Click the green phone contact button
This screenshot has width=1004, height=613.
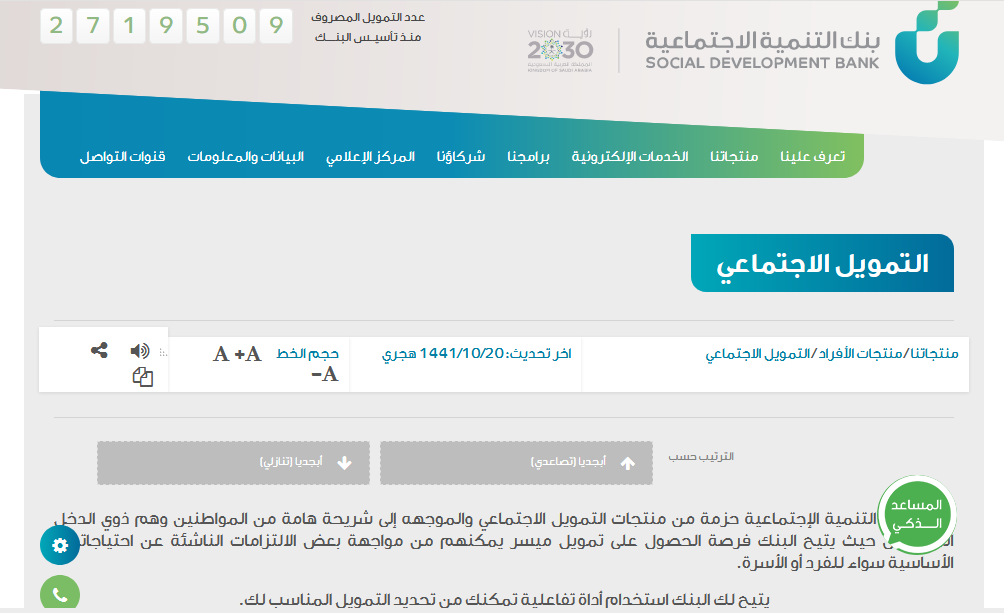(x=60, y=595)
